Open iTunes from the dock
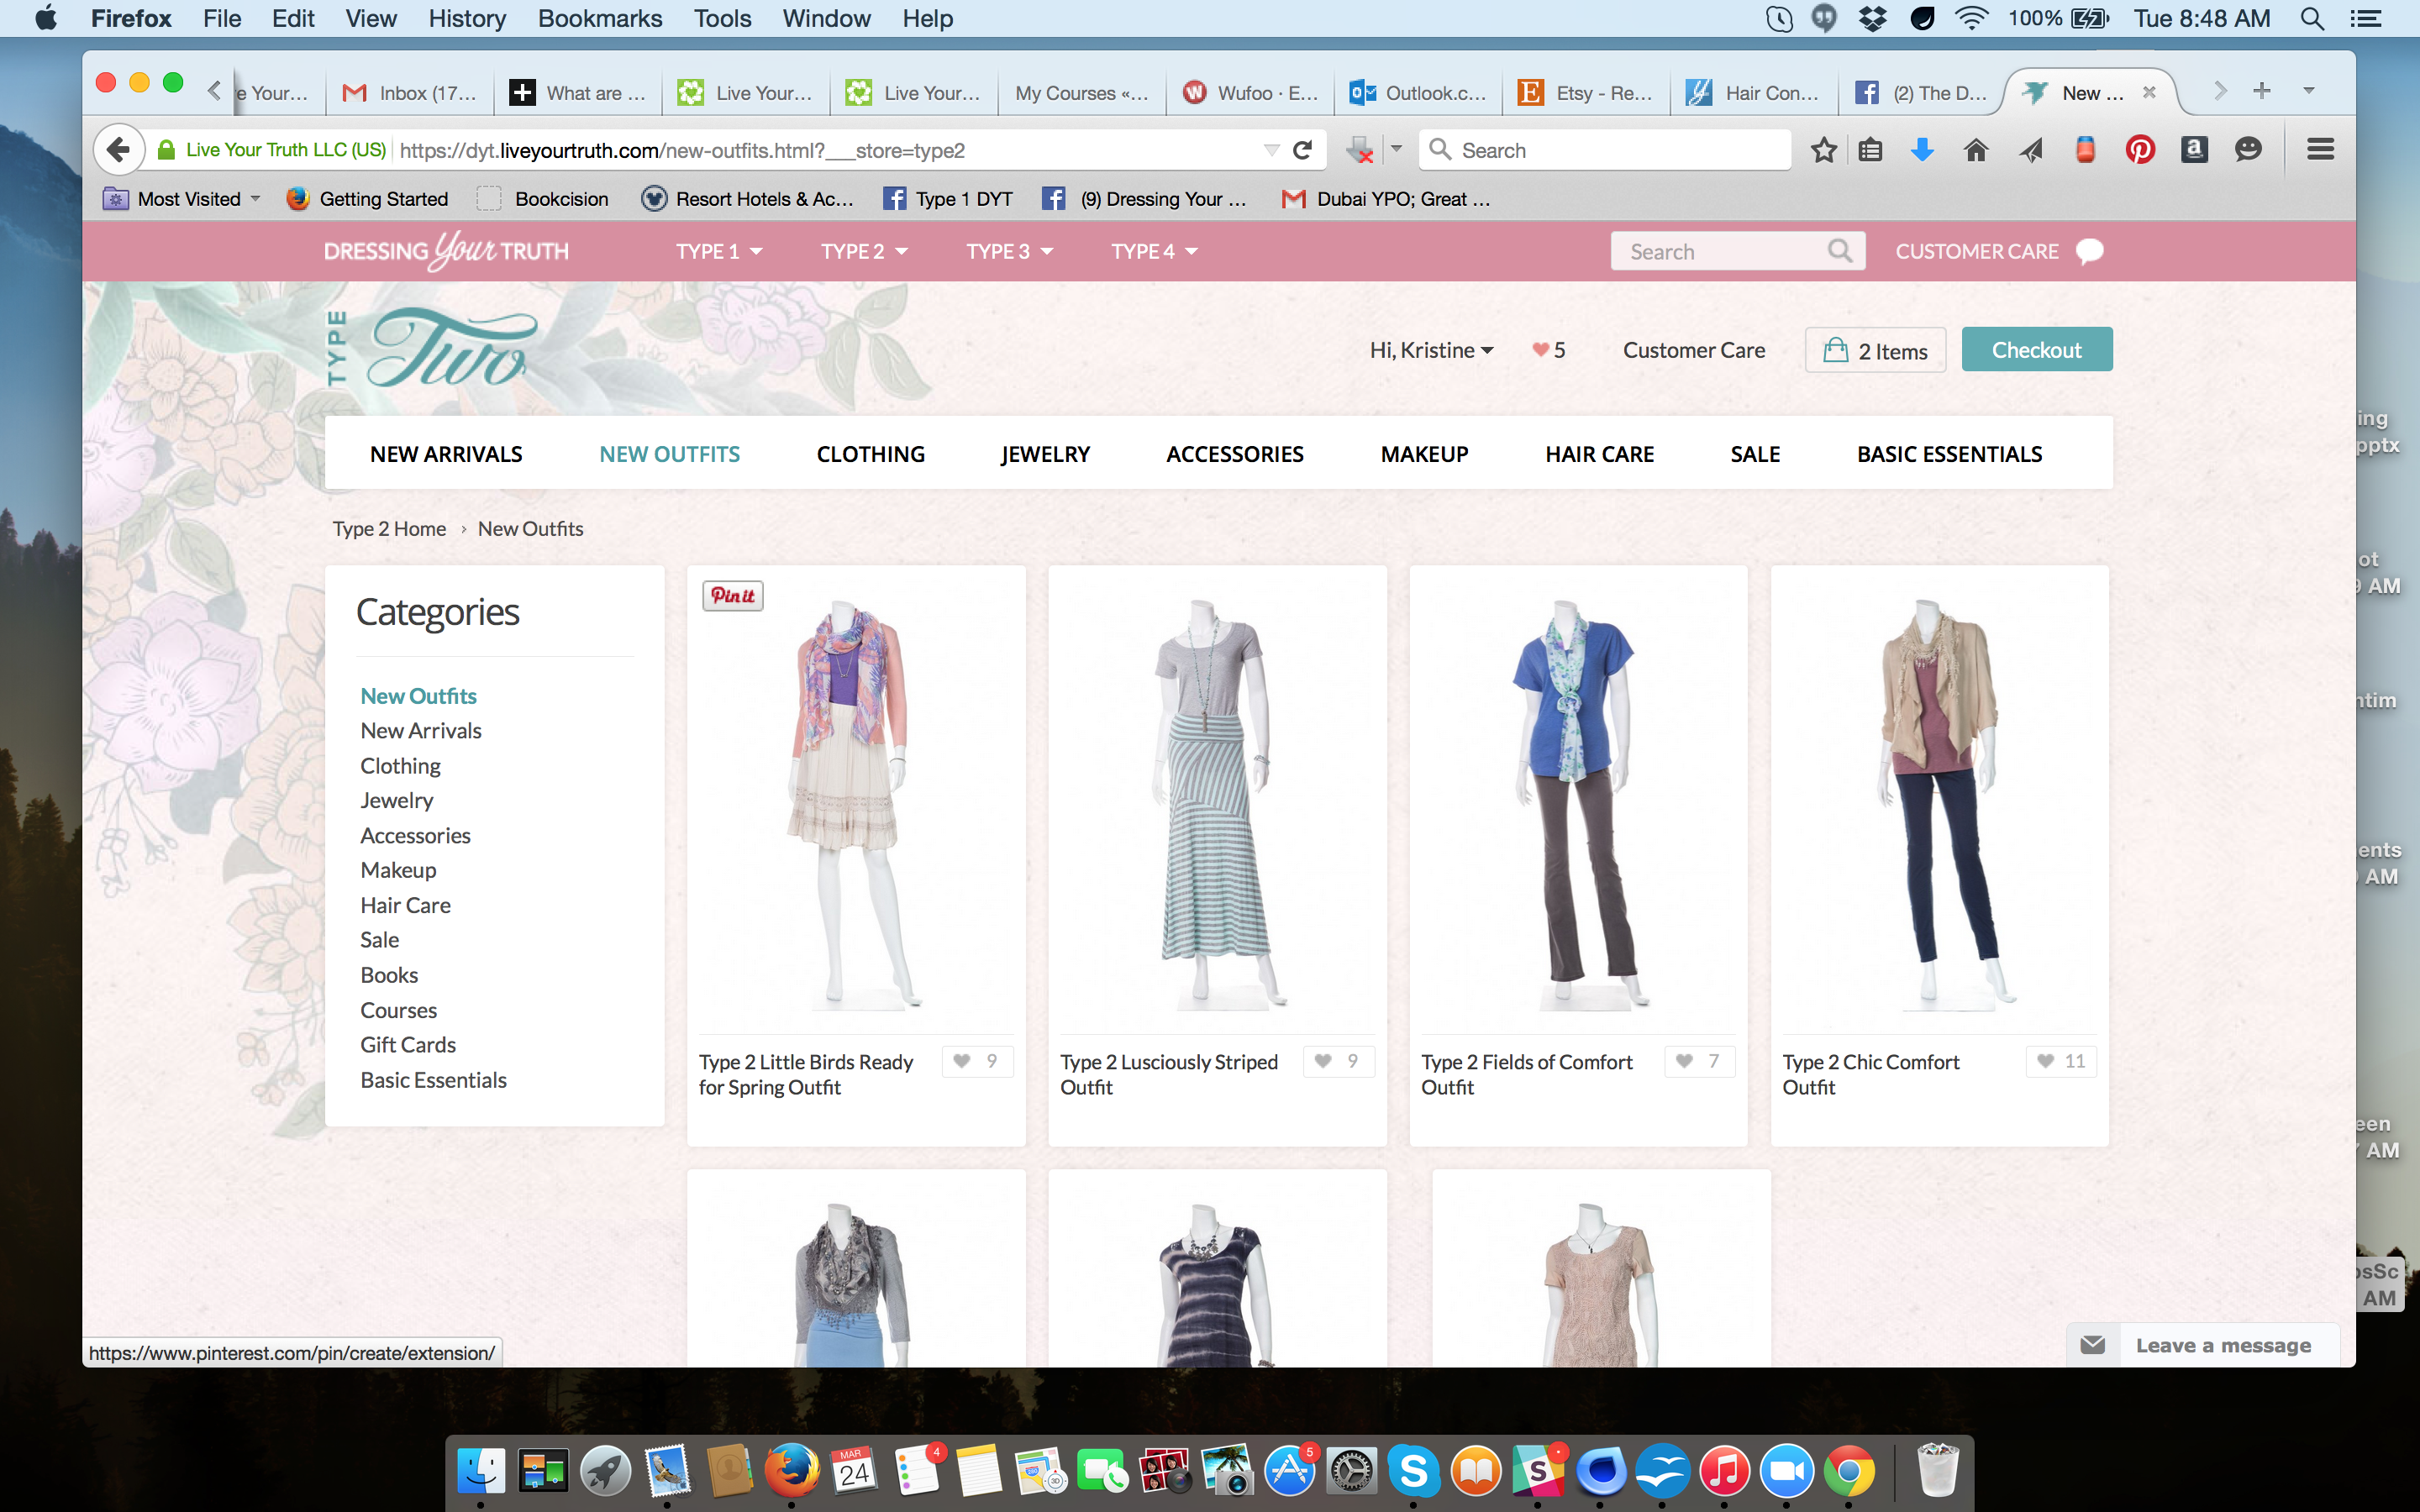The width and height of the screenshot is (2420, 1512). click(1725, 1471)
